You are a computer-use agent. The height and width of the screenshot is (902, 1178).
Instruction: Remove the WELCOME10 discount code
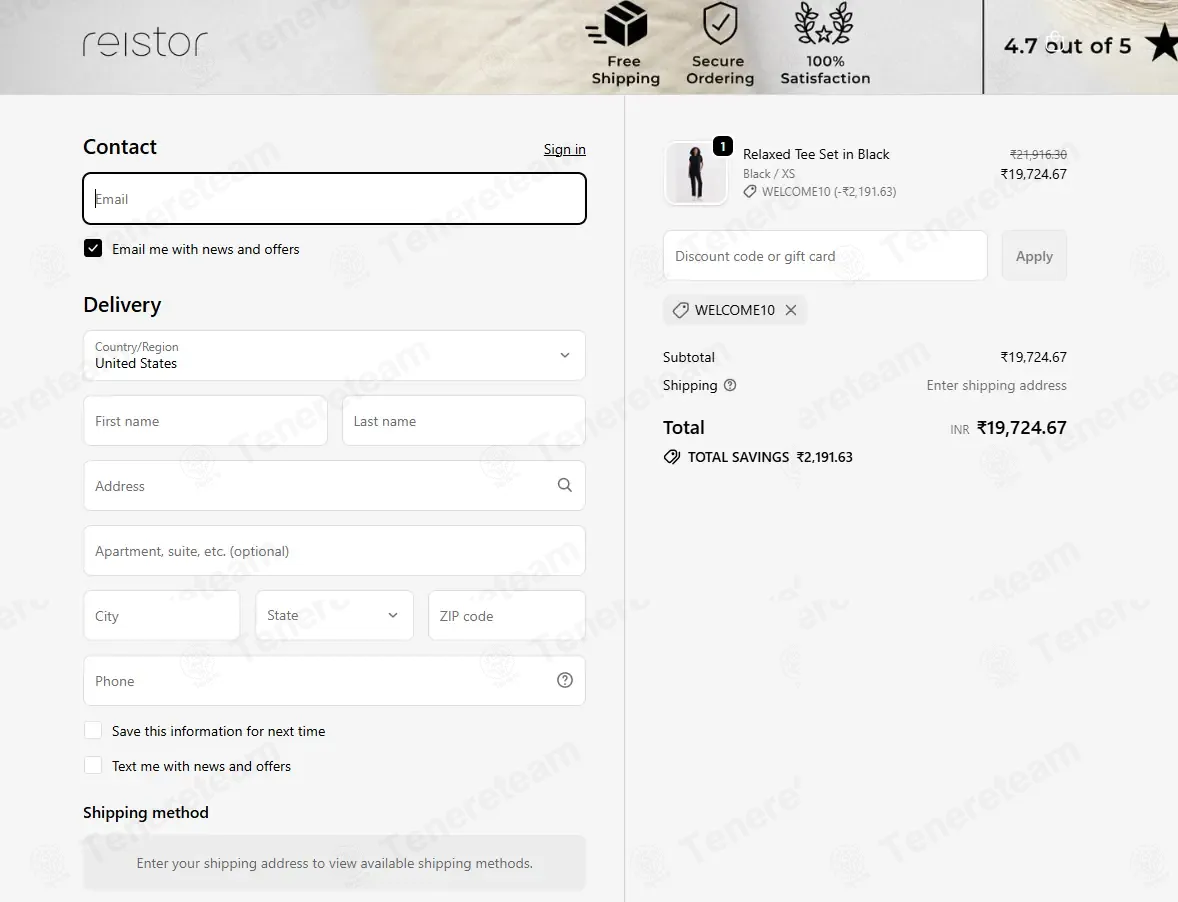[x=791, y=310]
